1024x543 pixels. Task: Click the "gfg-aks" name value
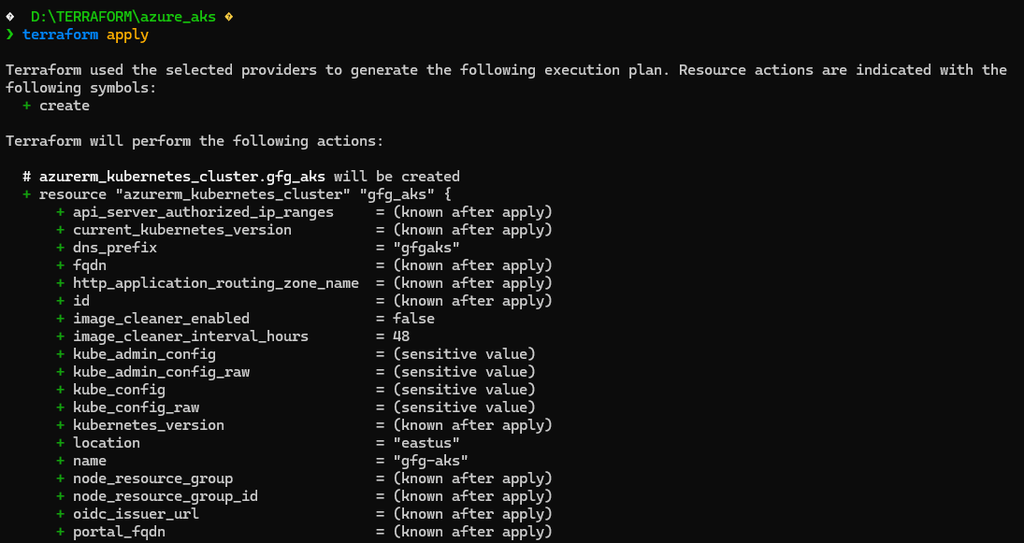coord(430,461)
